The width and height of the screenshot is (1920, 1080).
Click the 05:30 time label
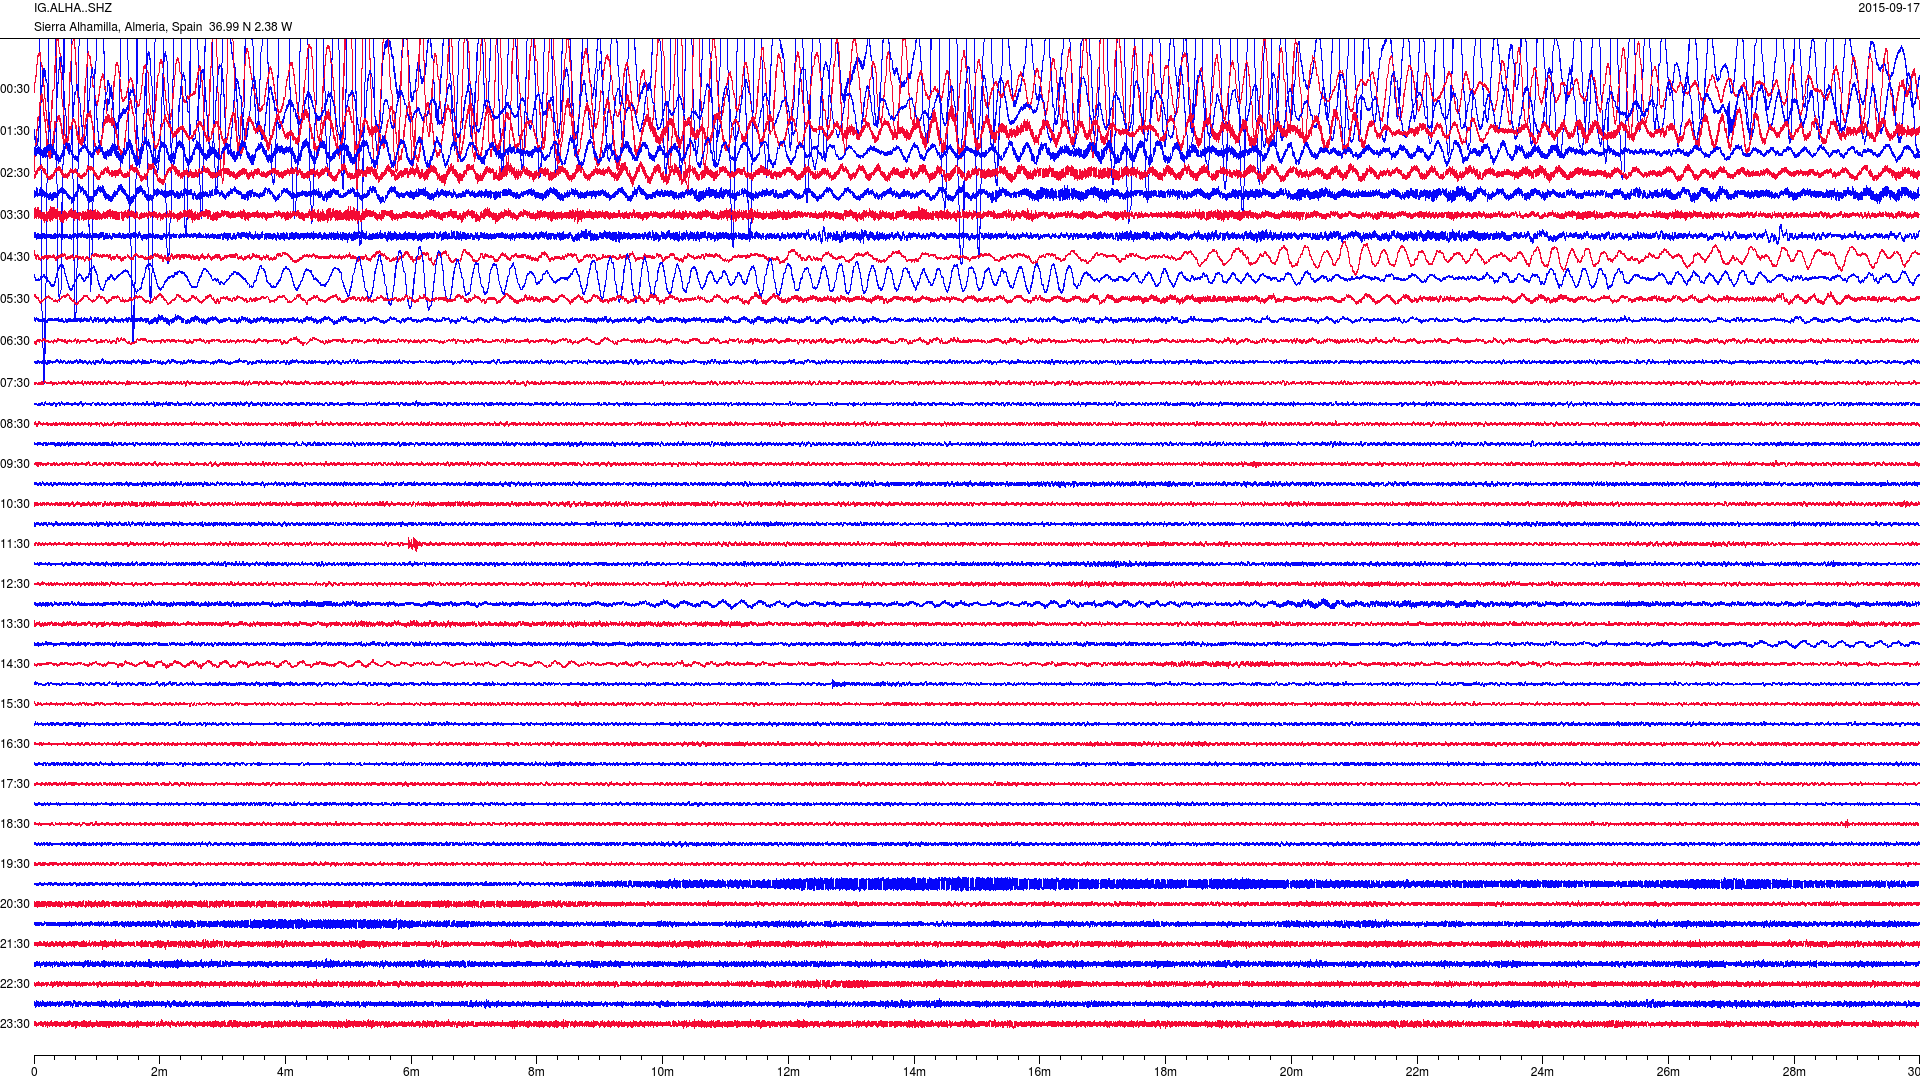[15, 299]
